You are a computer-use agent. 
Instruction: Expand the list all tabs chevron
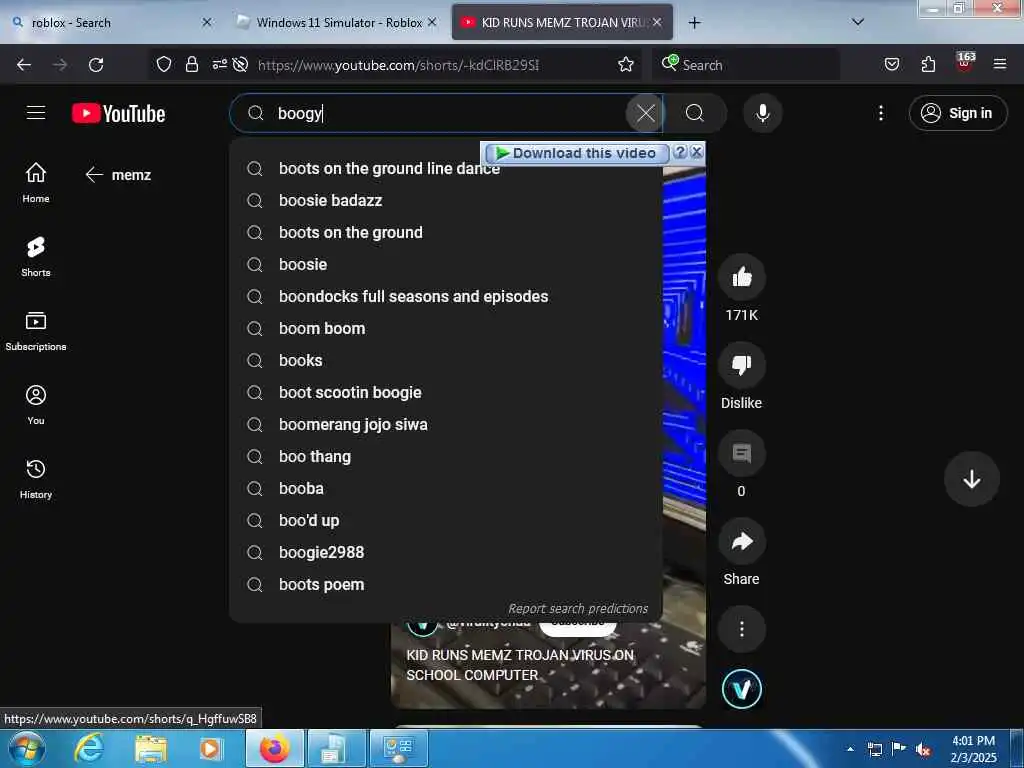click(x=857, y=22)
